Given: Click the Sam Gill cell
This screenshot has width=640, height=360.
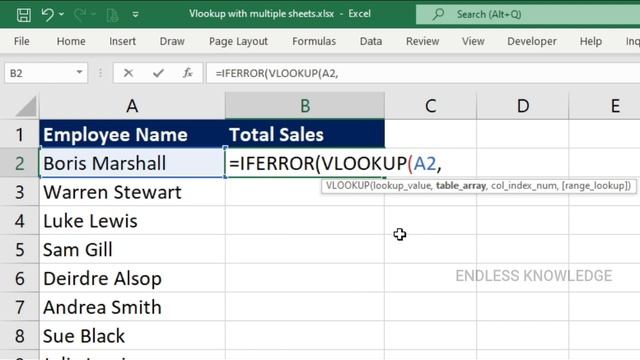Looking at the screenshot, I should pos(132,249).
